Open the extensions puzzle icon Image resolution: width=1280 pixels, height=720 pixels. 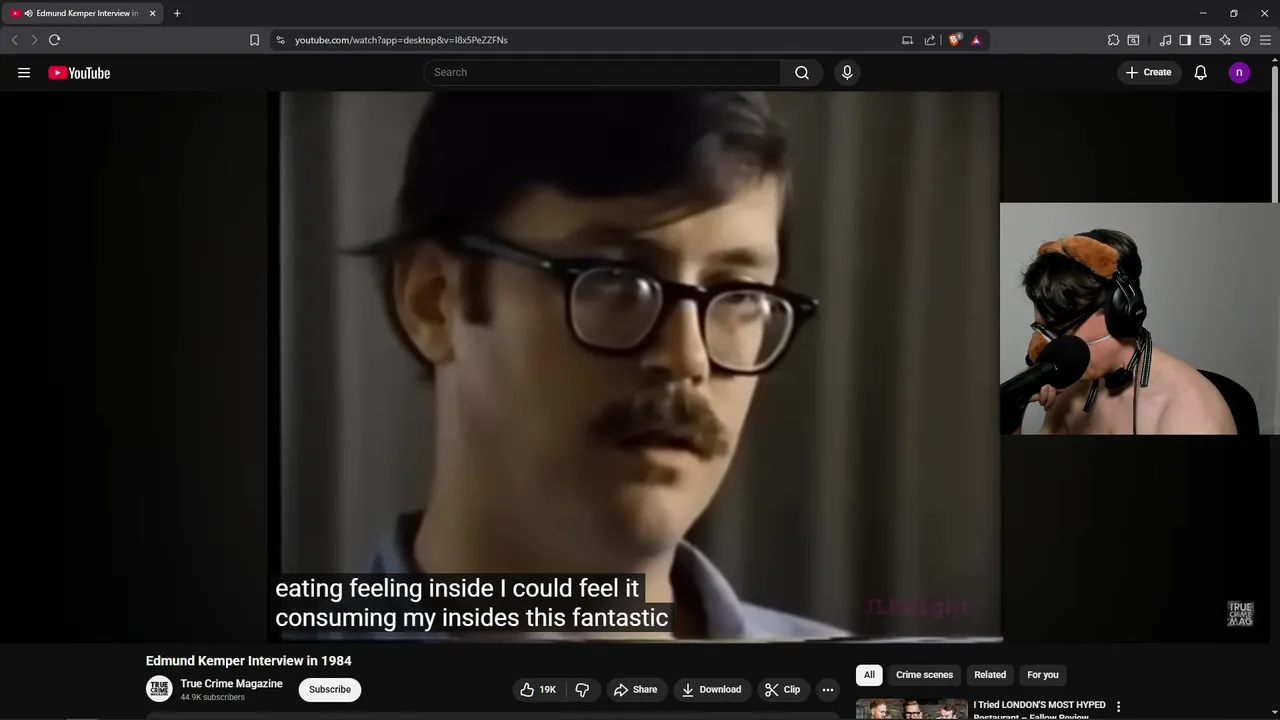(x=1113, y=40)
